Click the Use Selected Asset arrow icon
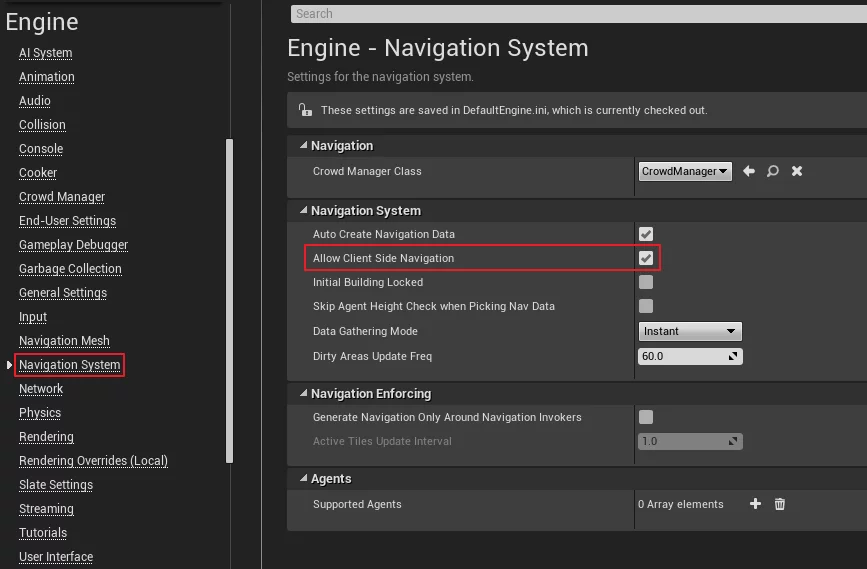 click(x=749, y=171)
